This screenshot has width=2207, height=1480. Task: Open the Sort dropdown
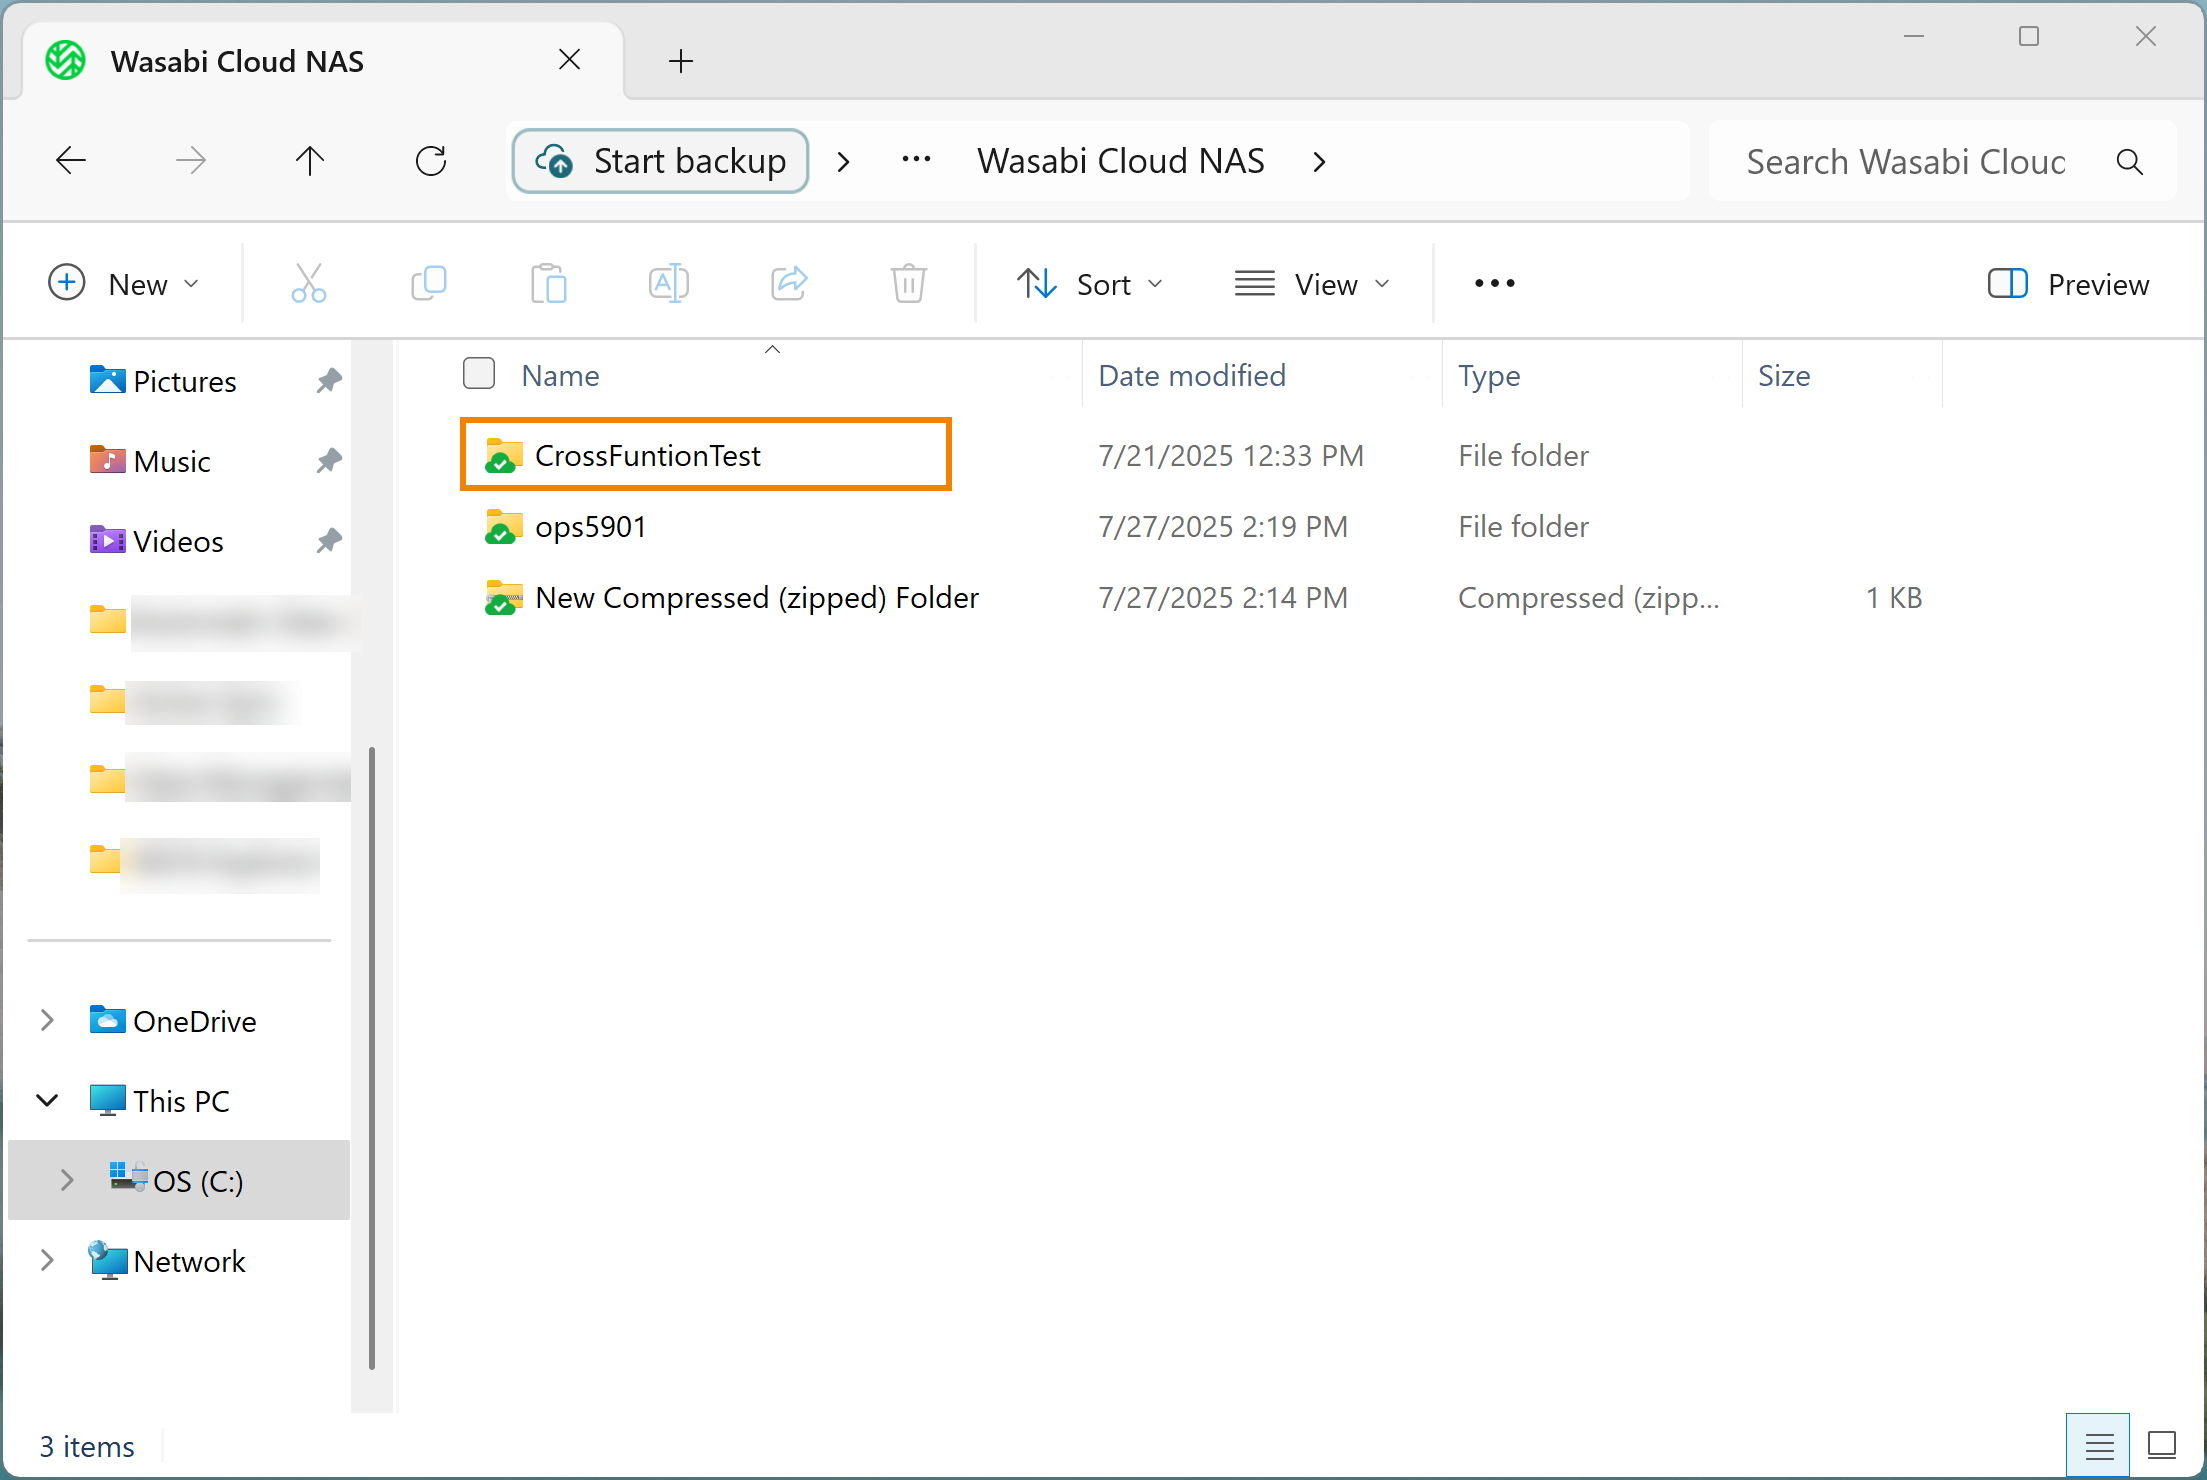click(x=1090, y=284)
